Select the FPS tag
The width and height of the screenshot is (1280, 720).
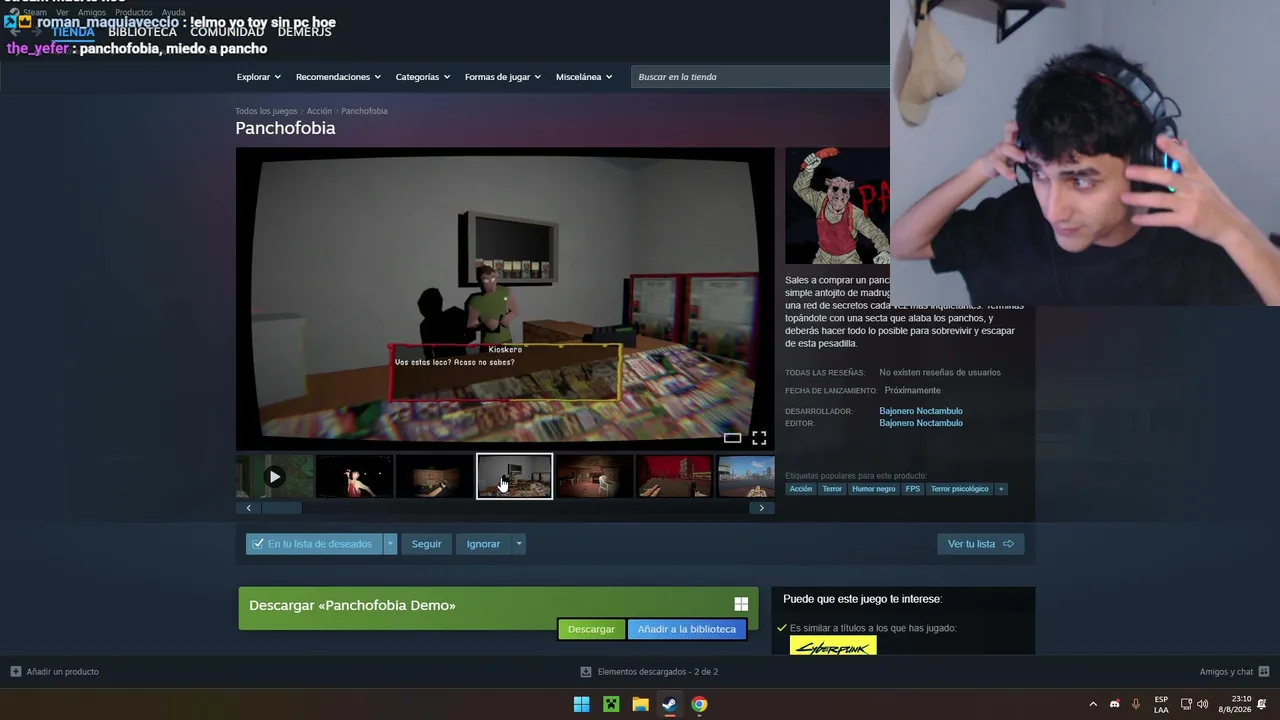coord(913,489)
